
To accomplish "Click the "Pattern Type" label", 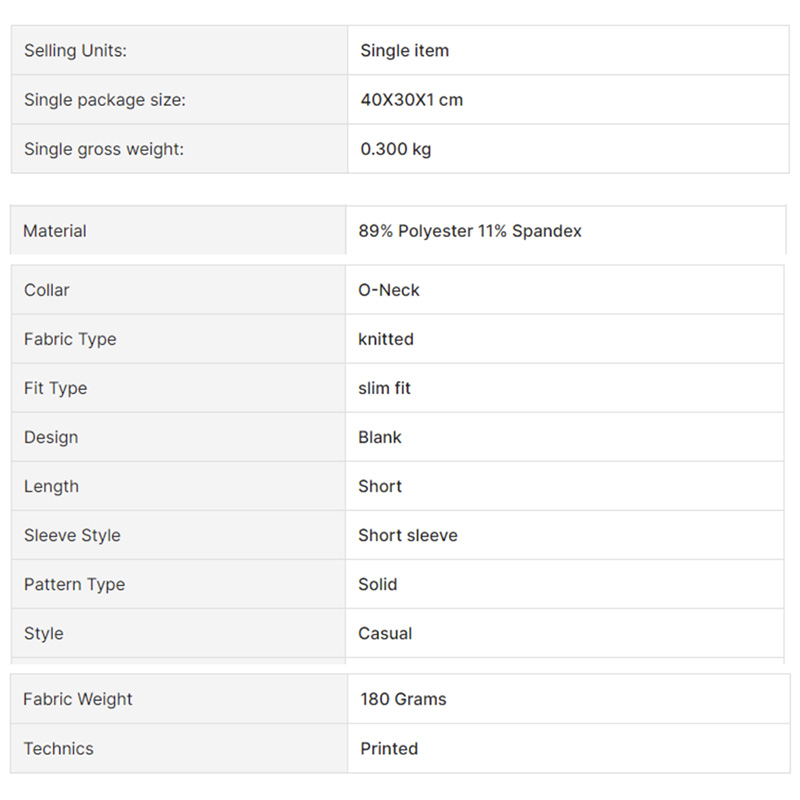I will [74, 584].
